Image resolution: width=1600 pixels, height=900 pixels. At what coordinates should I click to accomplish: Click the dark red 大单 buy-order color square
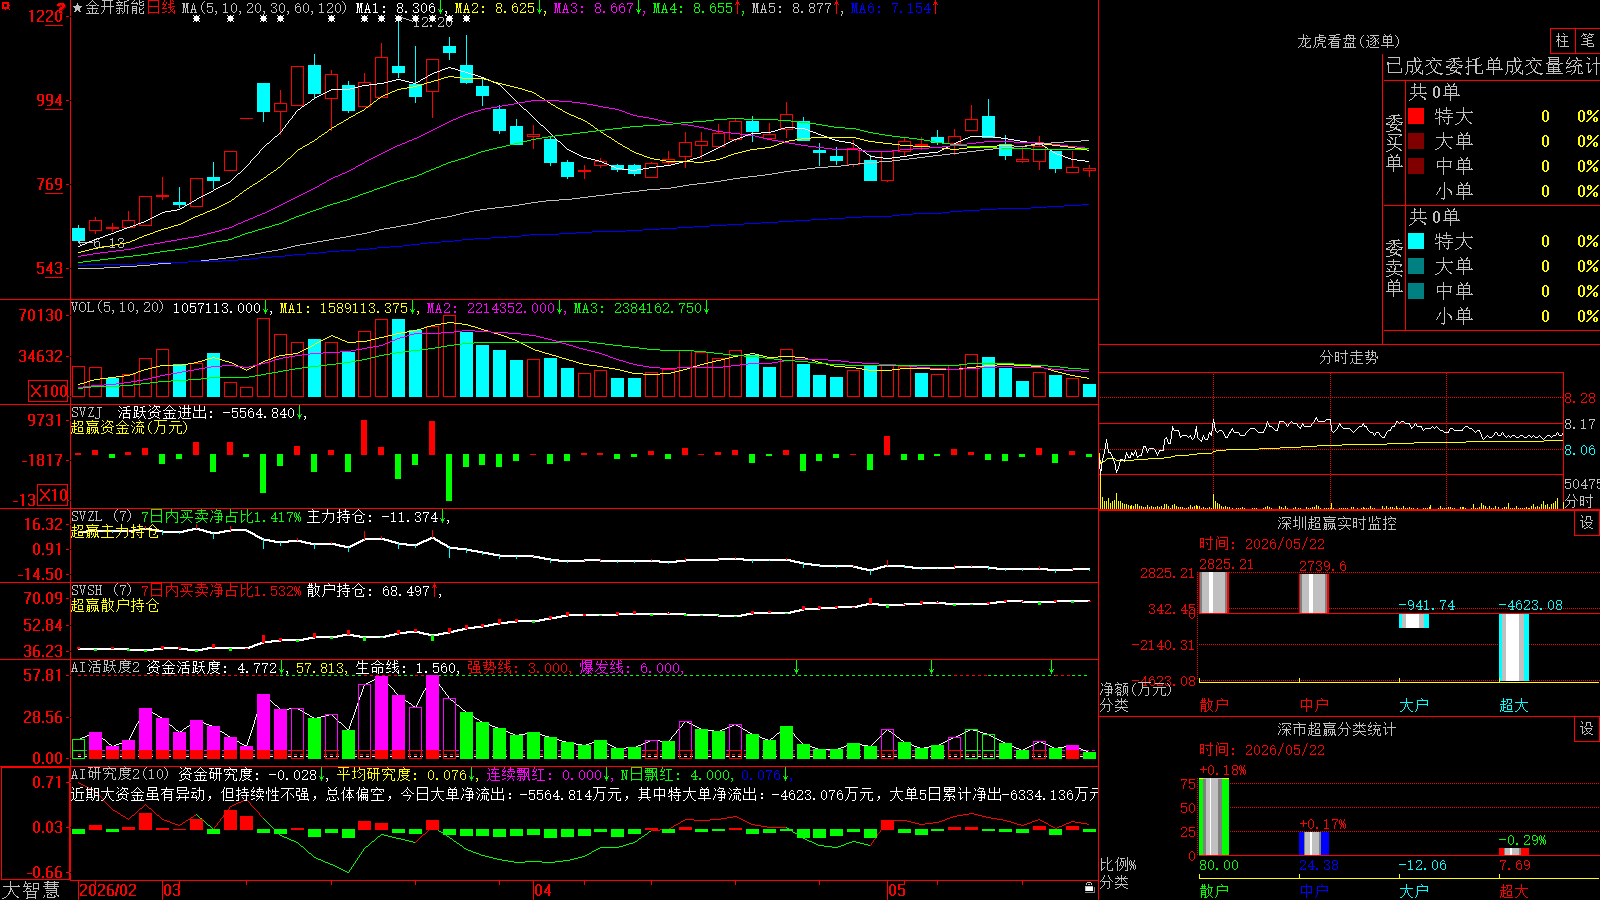point(1416,141)
